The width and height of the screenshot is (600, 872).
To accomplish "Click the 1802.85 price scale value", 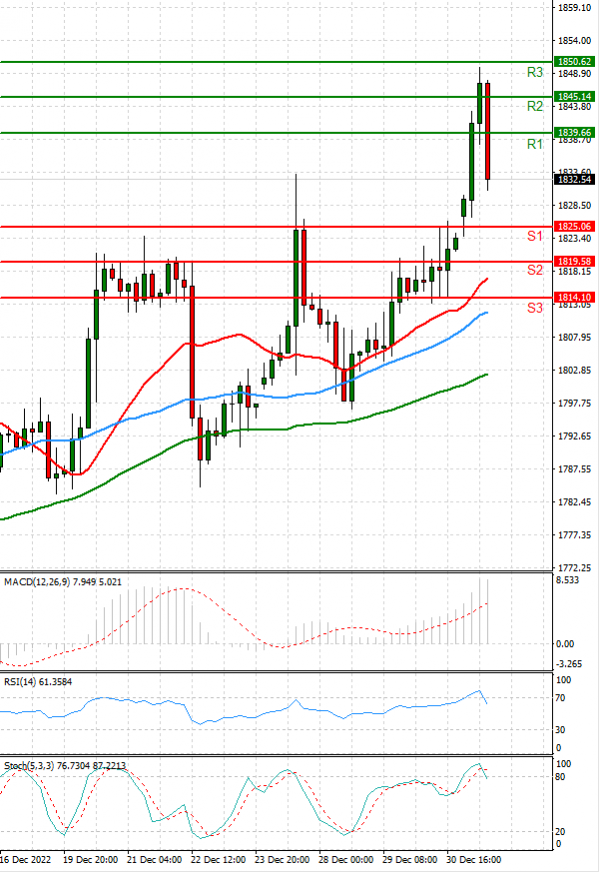I will click(x=574, y=370).
